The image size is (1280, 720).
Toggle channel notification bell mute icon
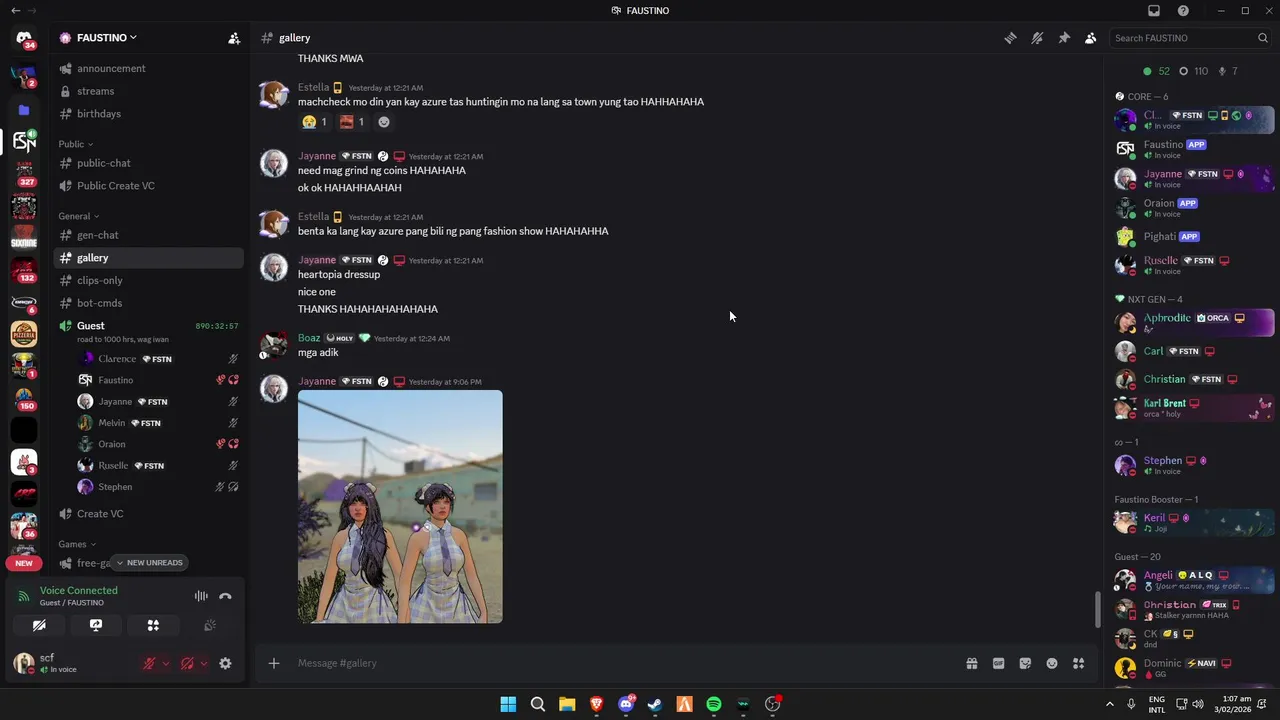pos(1037,38)
